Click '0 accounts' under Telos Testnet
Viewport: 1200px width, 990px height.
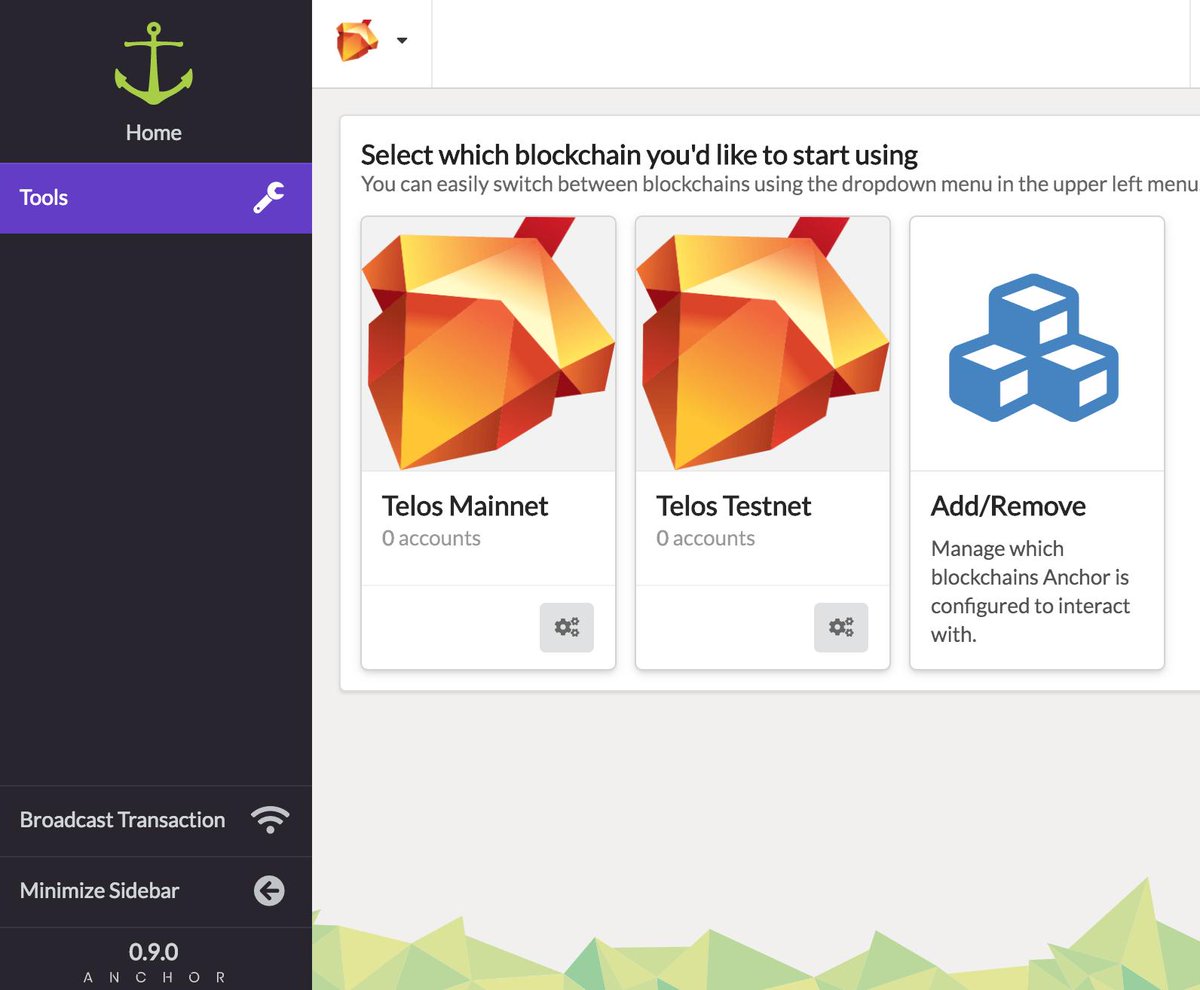point(705,539)
